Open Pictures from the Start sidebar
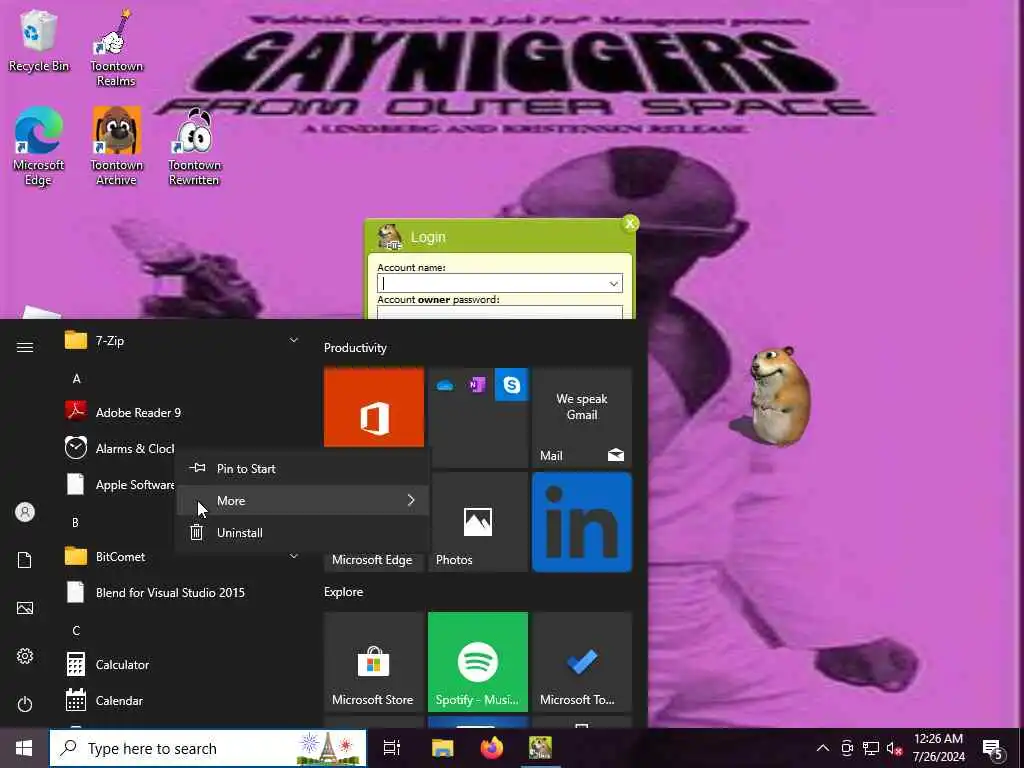The width and height of the screenshot is (1024, 768). point(25,608)
